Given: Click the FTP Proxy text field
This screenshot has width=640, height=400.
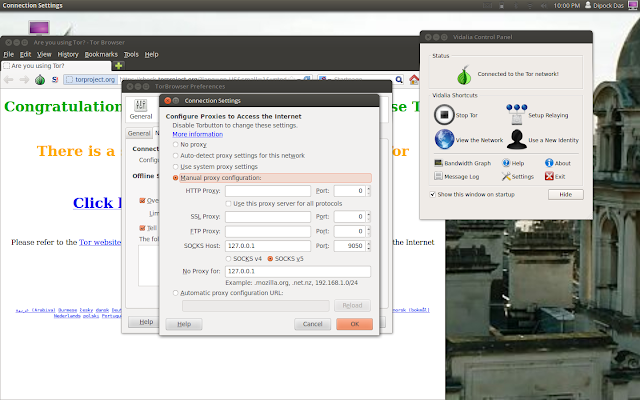Looking at the screenshot, I should 268,231.
